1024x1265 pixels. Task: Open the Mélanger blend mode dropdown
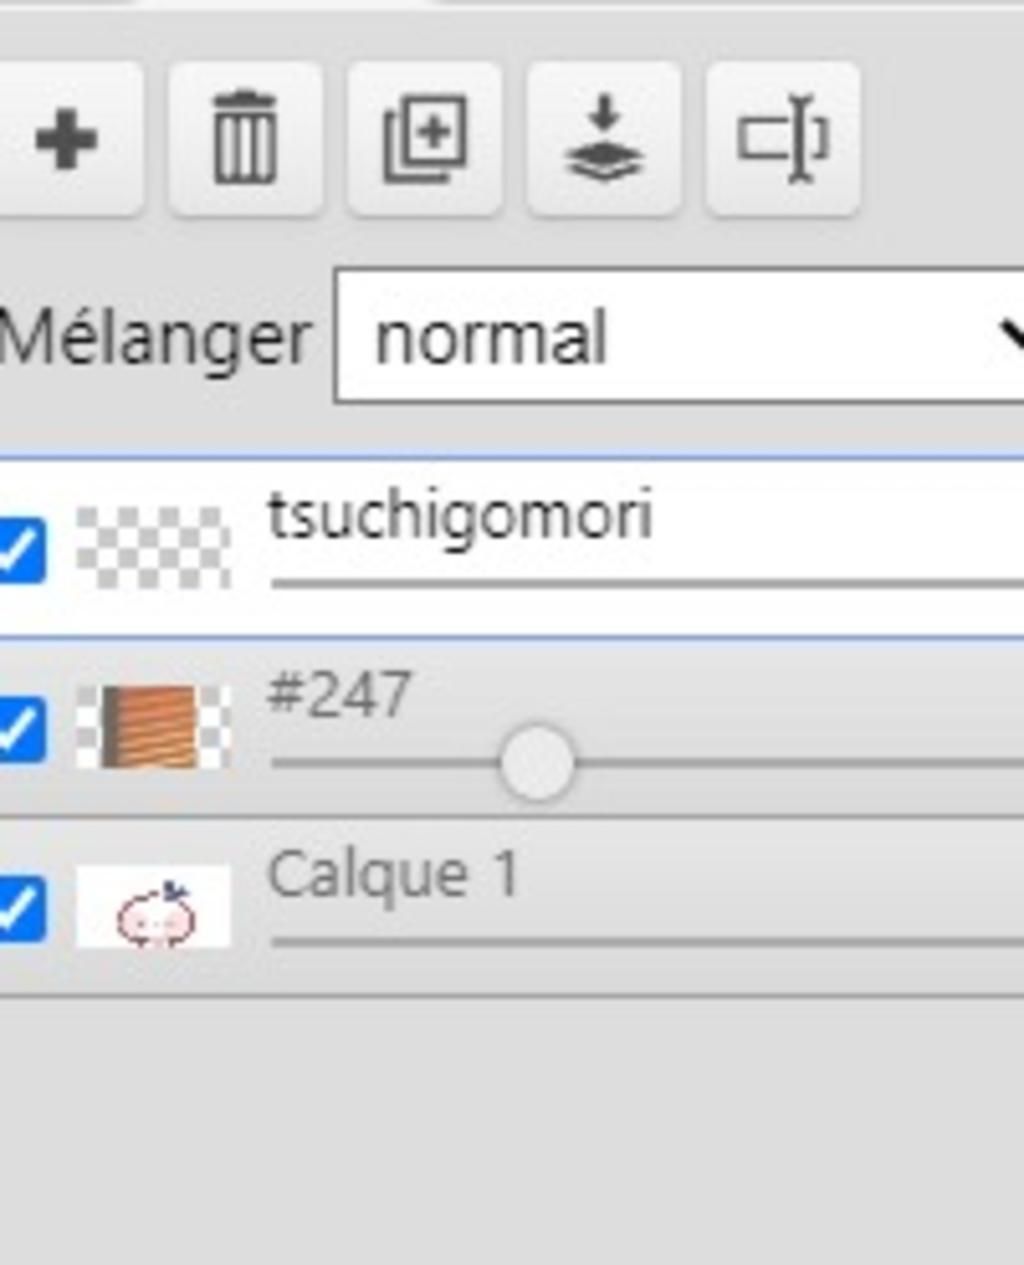[680, 337]
